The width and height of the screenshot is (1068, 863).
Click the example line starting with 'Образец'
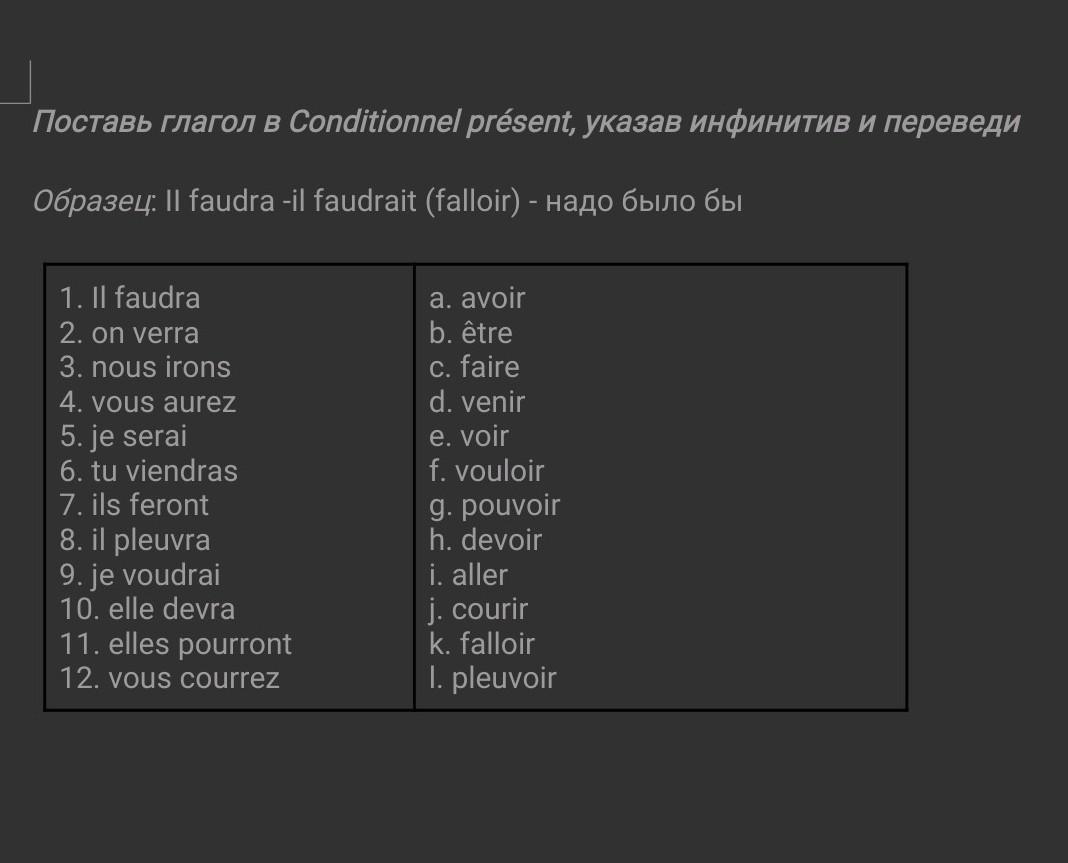pos(387,202)
